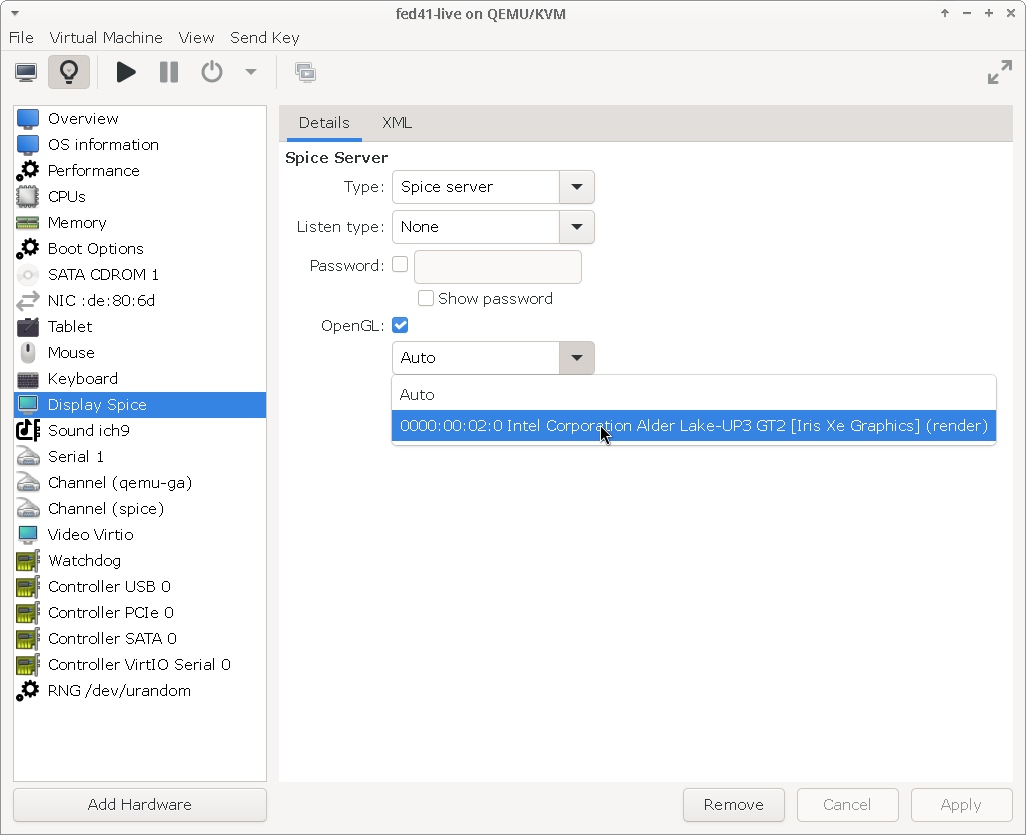Expand the Listen type dropdown
This screenshot has width=1026, height=835.
(493, 227)
